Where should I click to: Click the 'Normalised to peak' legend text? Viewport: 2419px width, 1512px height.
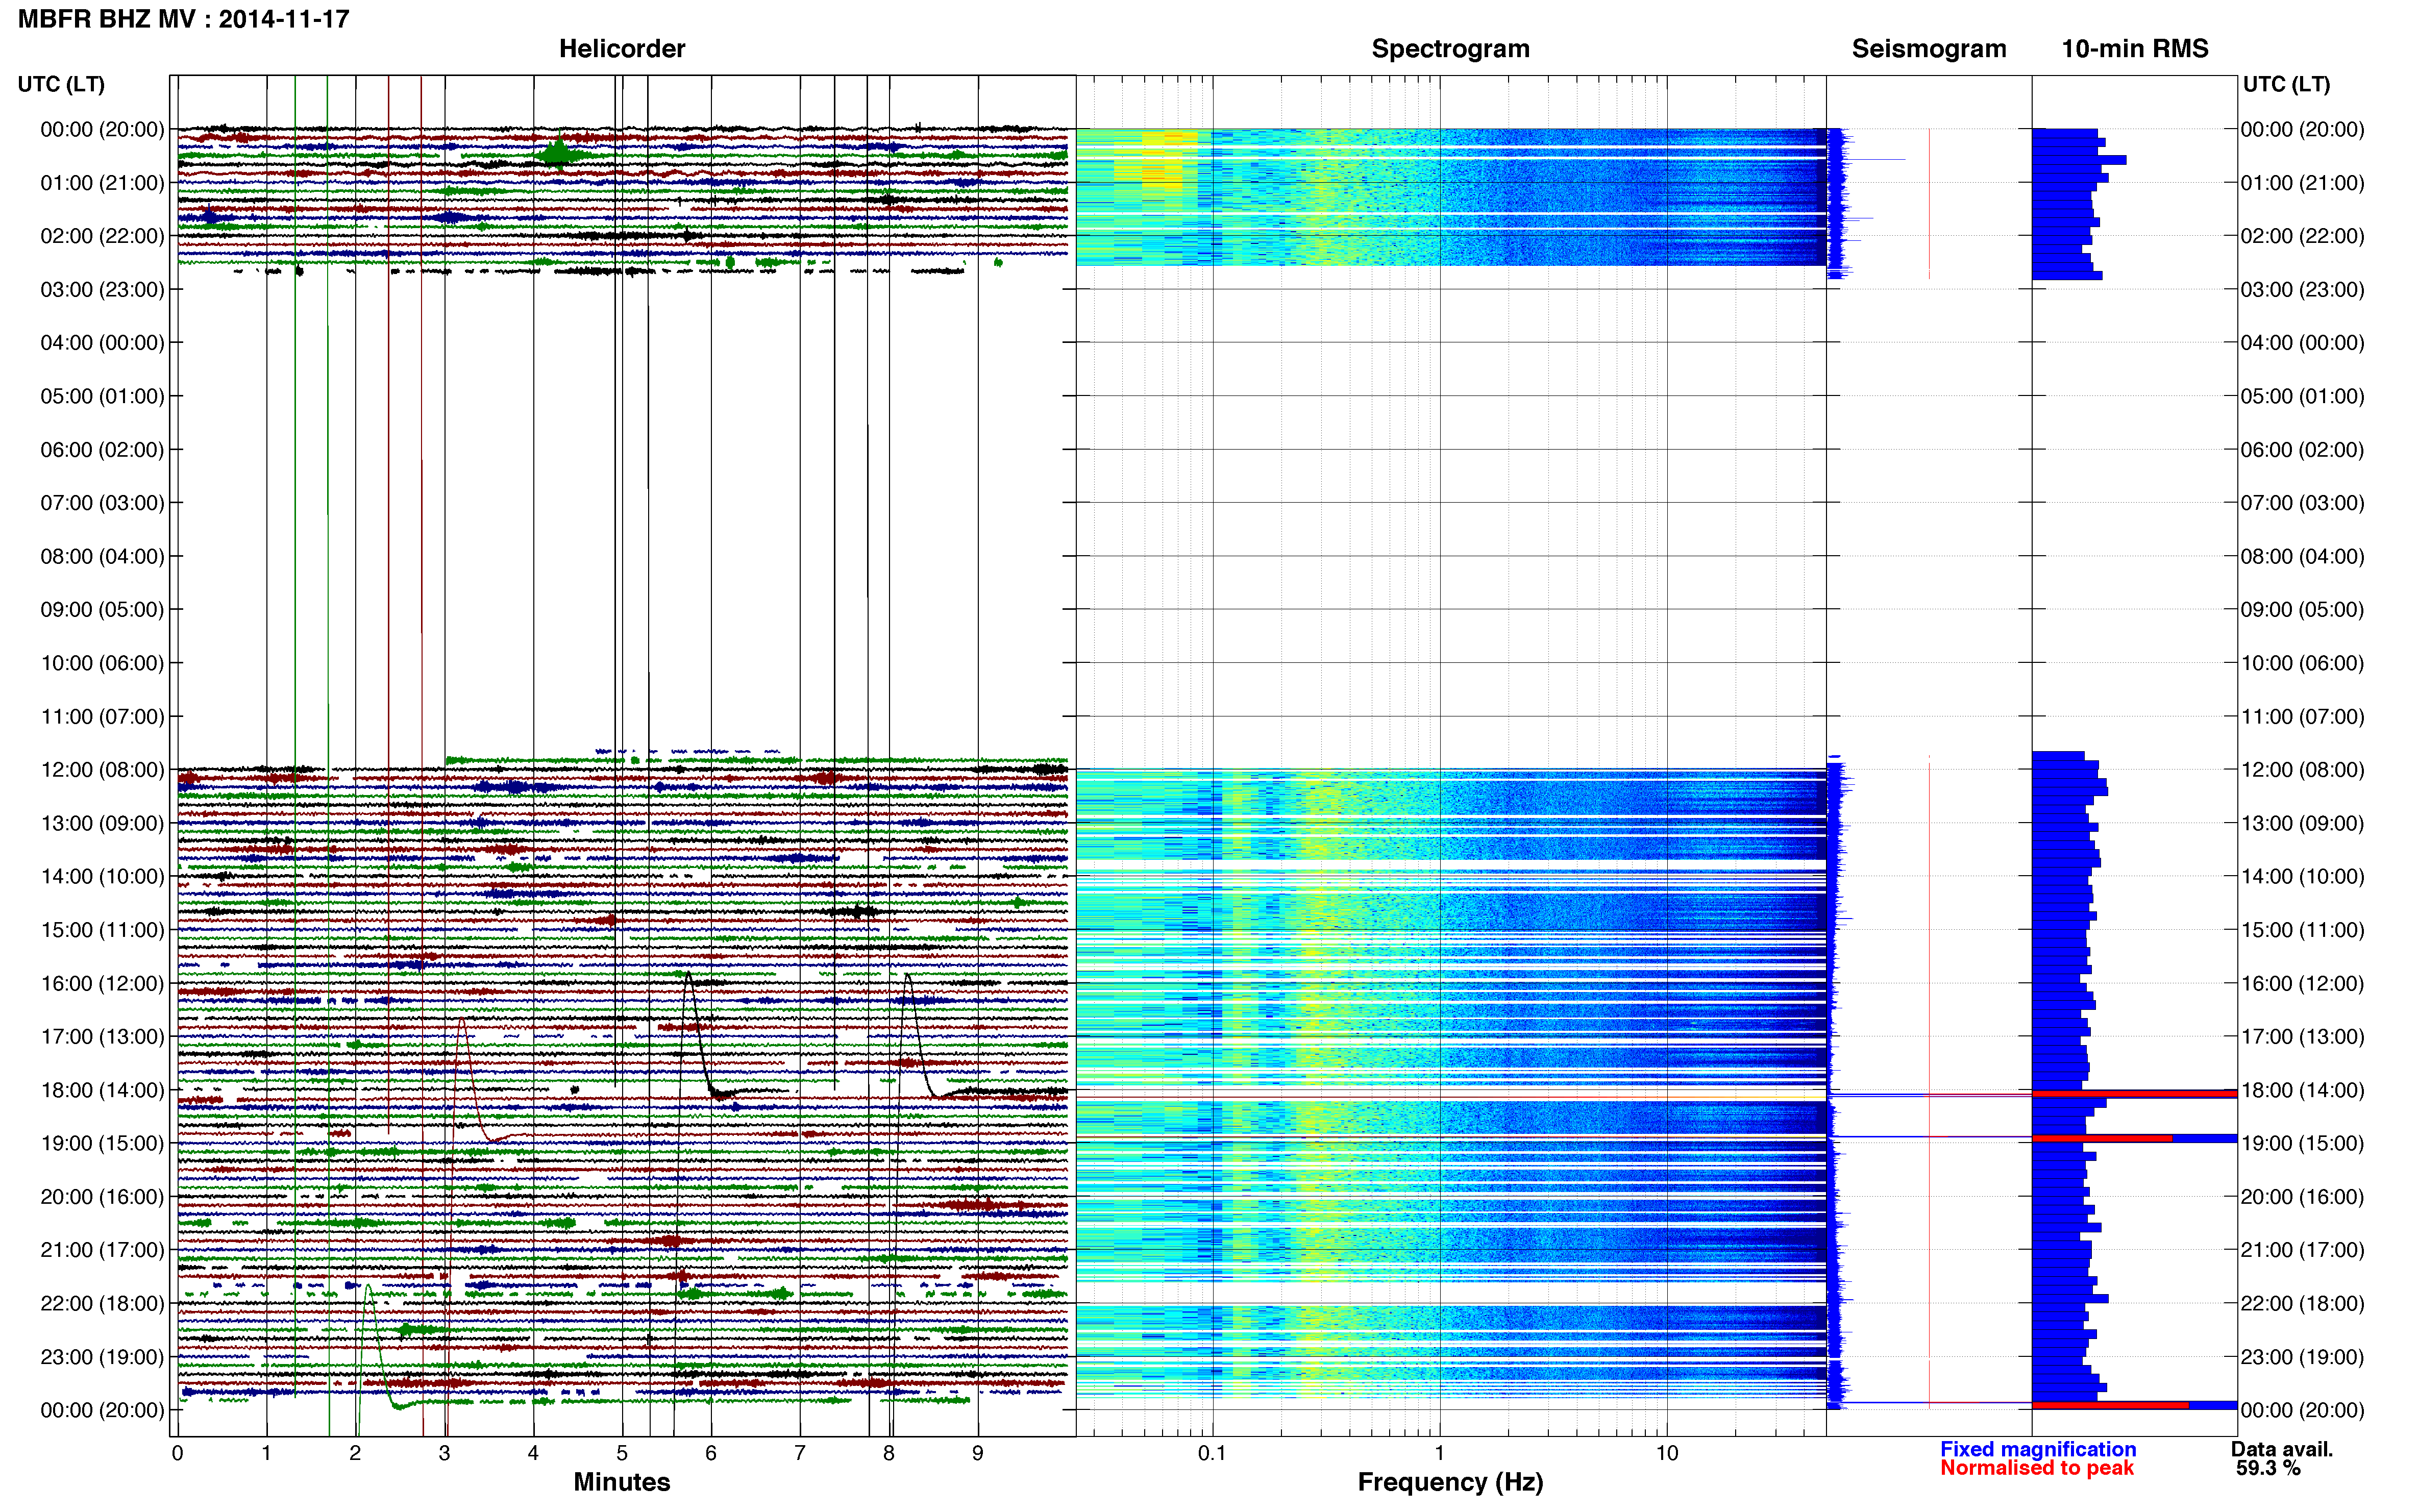[x=2037, y=1468]
